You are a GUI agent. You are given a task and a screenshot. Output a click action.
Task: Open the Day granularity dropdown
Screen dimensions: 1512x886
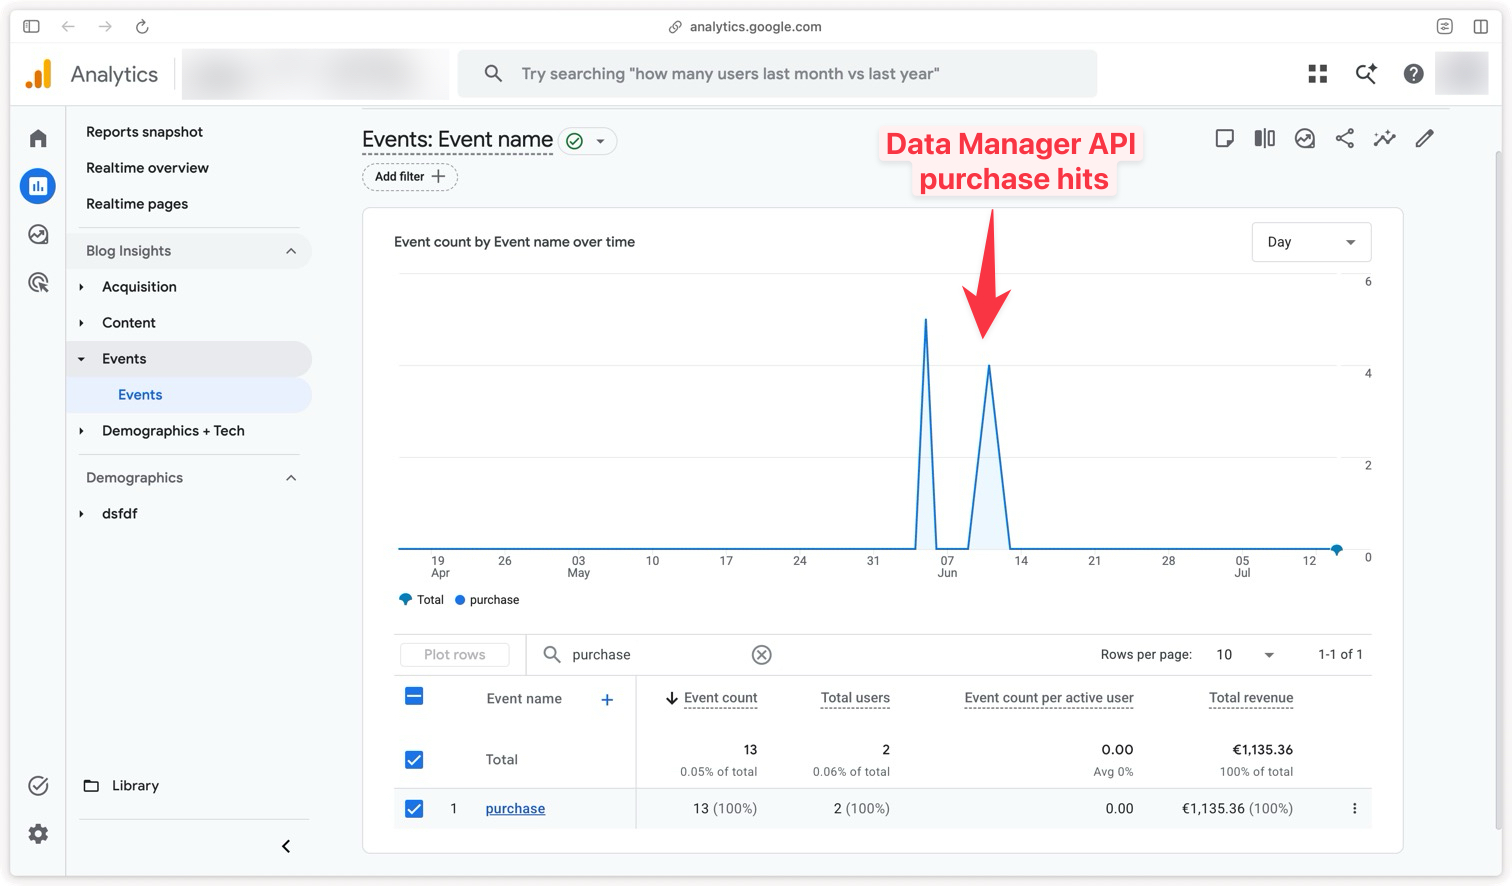pyautogui.click(x=1311, y=242)
